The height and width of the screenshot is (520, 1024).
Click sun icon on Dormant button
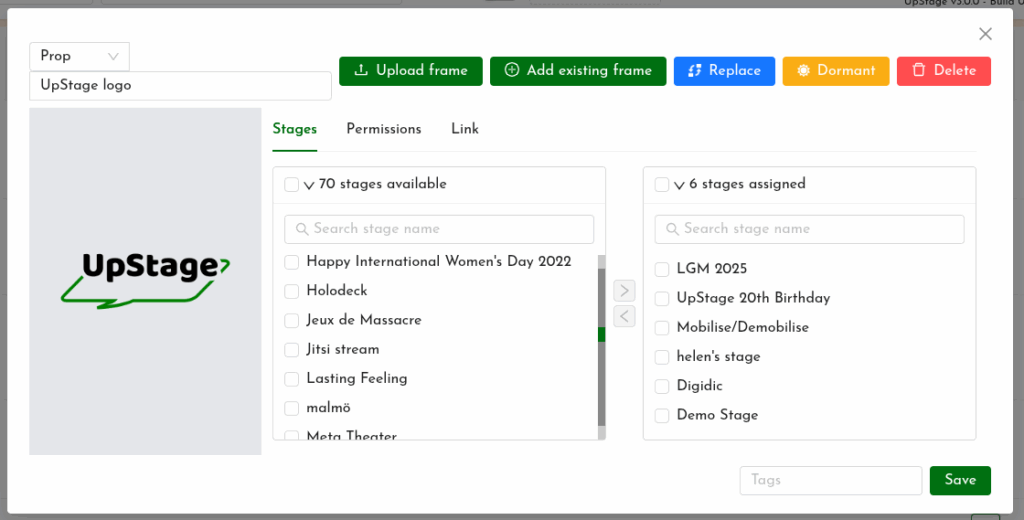tap(803, 71)
